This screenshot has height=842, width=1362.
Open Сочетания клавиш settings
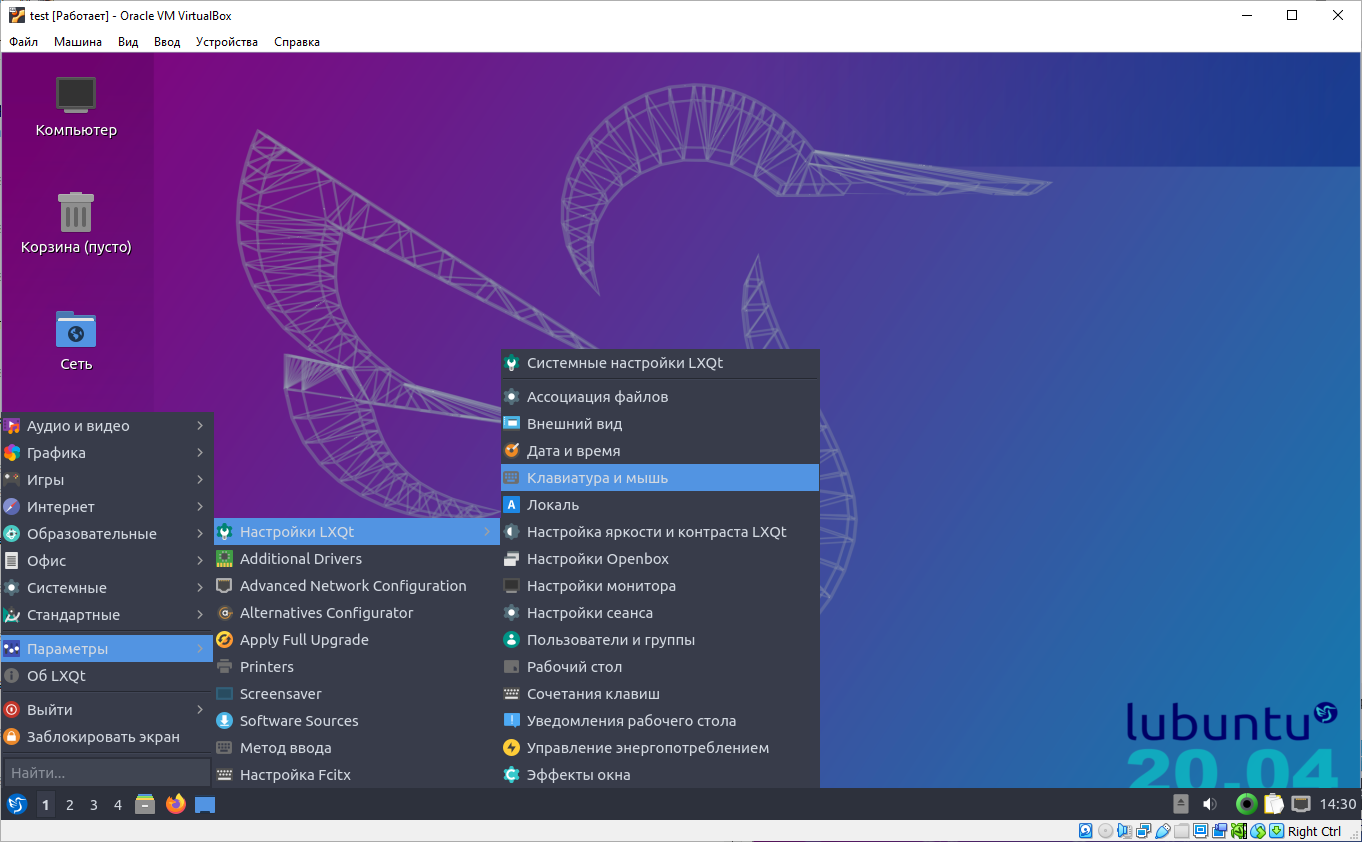pyautogui.click(x=660, y=694)
